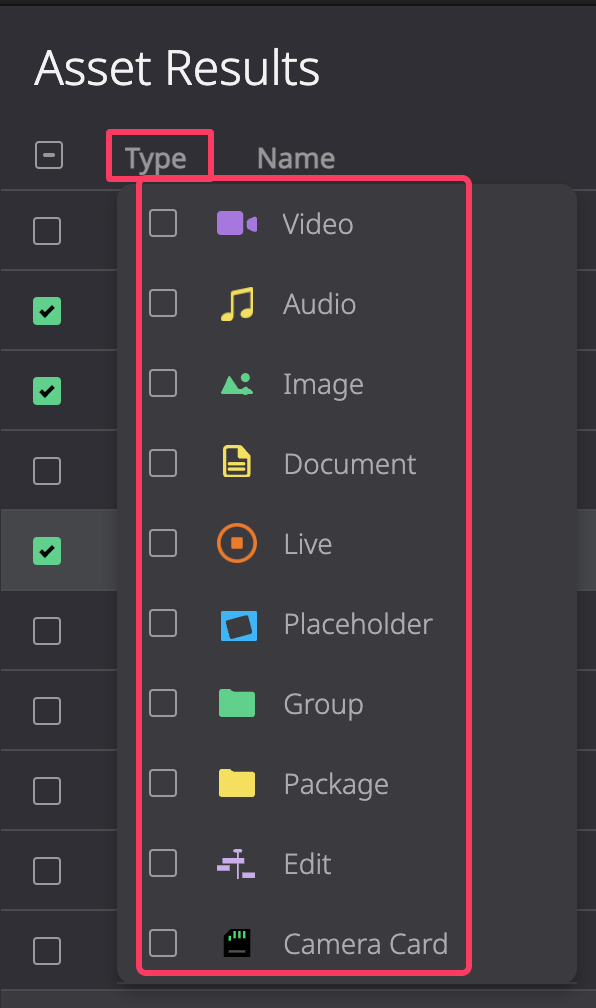The height and width of the screenshot is (1008, 596).
Task: Open the Type column filter dropdown
Action: (156, 158)
